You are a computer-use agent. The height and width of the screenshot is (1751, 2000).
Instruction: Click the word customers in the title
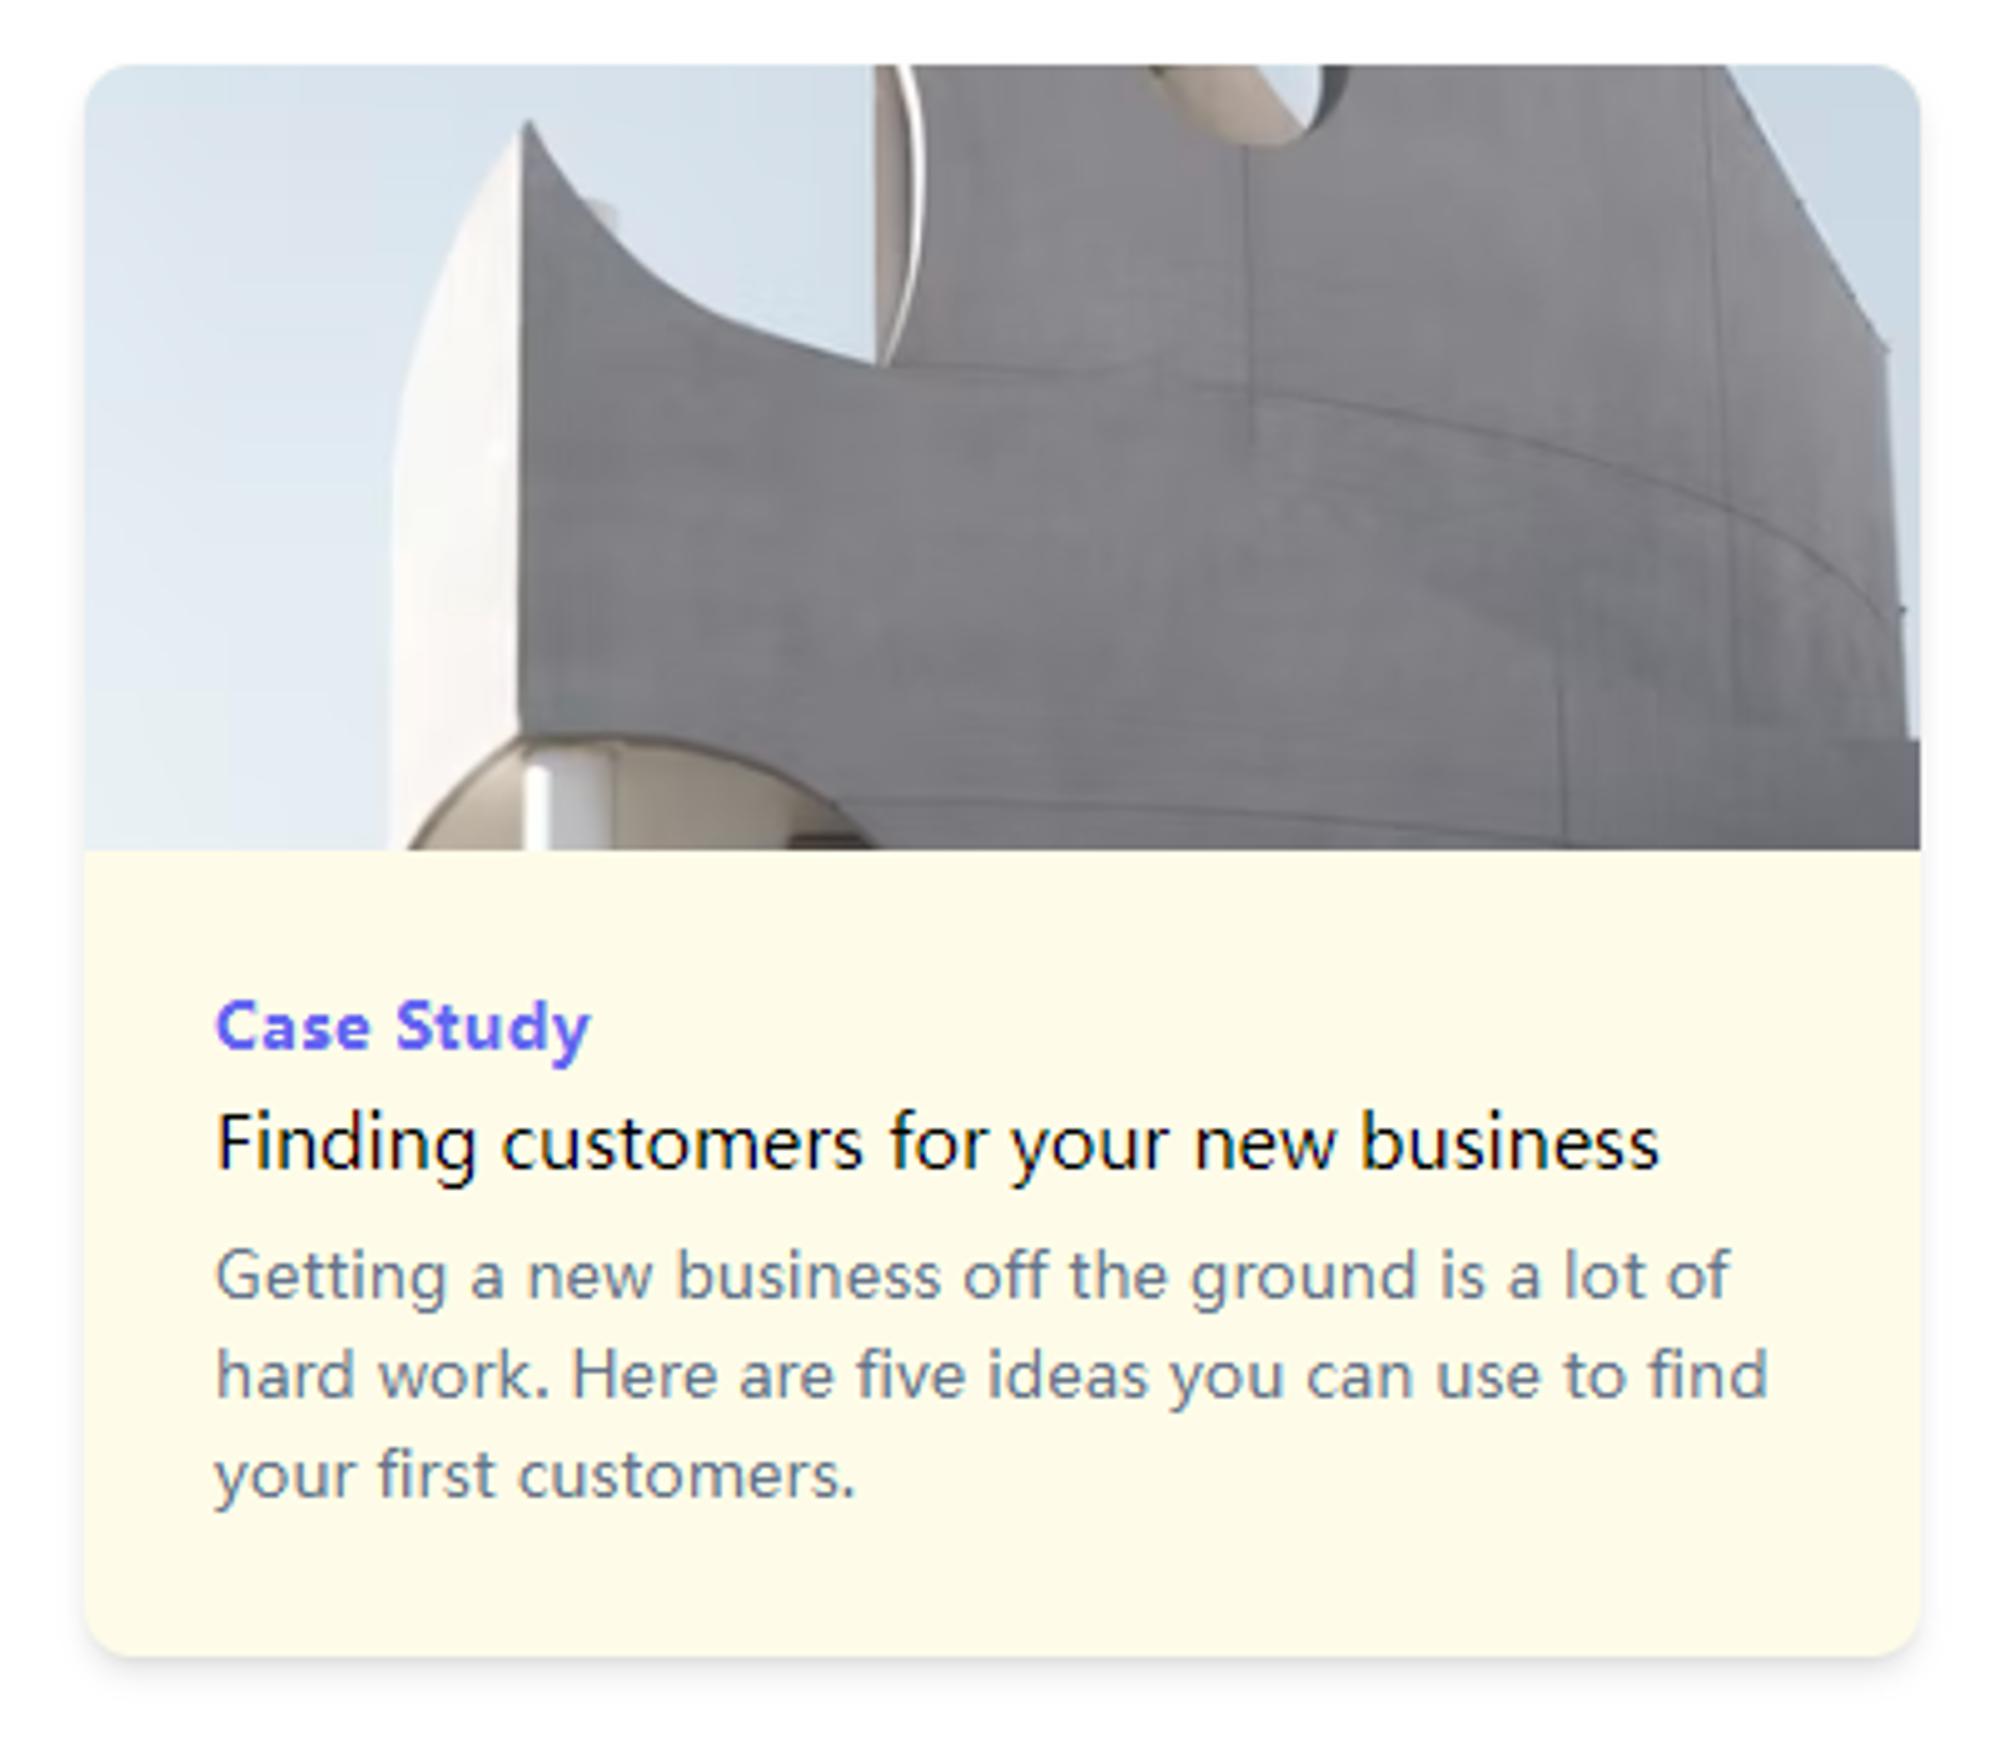(x=682, y=1142)
